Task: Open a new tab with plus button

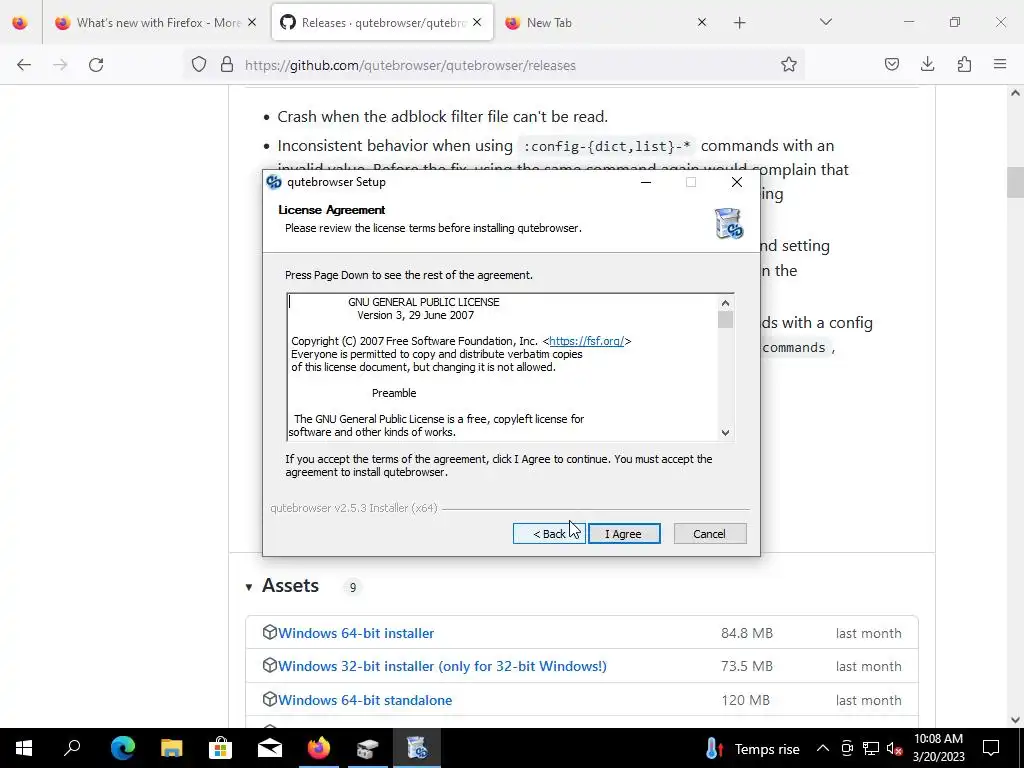Action: (739, 23)
